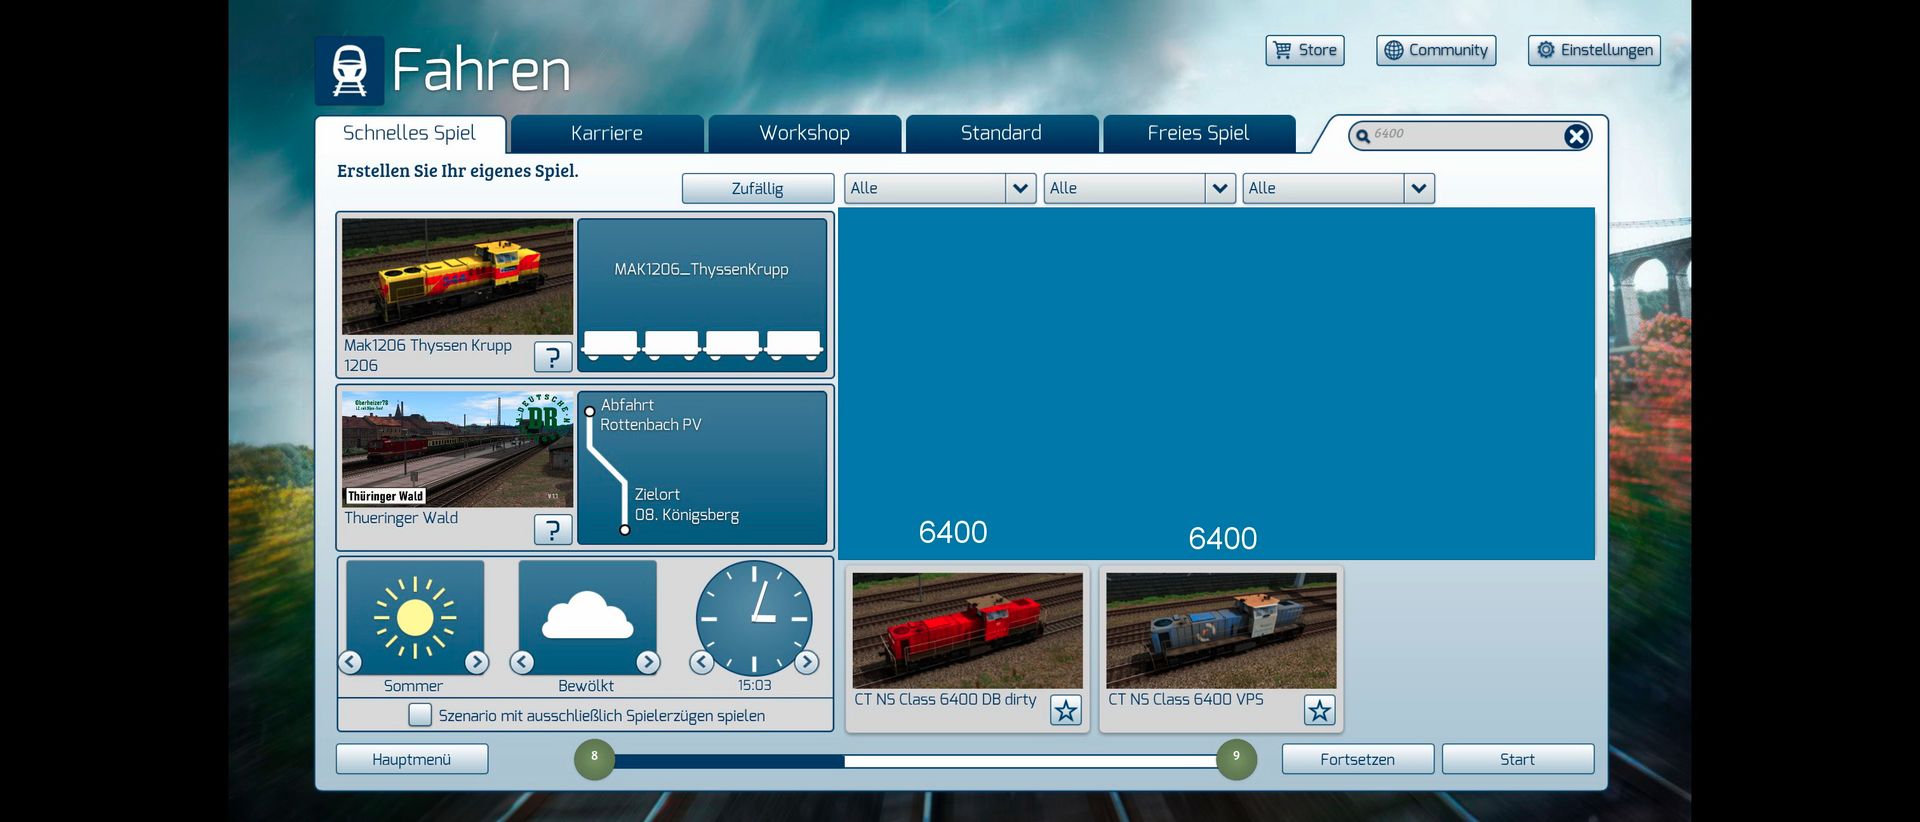
Task: Click the MAK1206_ThyssenKrupp consist panel
Action: [702, 295]
